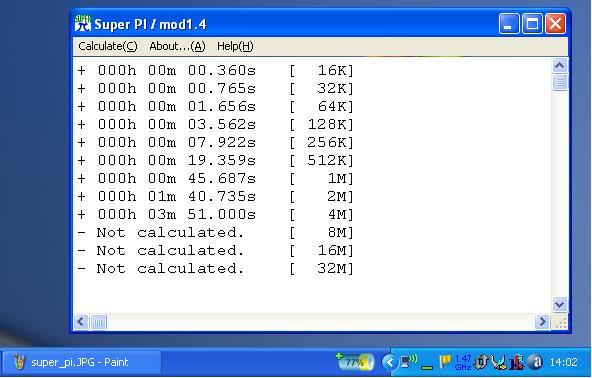
Task: Click the vertical scrollbar down arrow
Action: click(560, 304)
